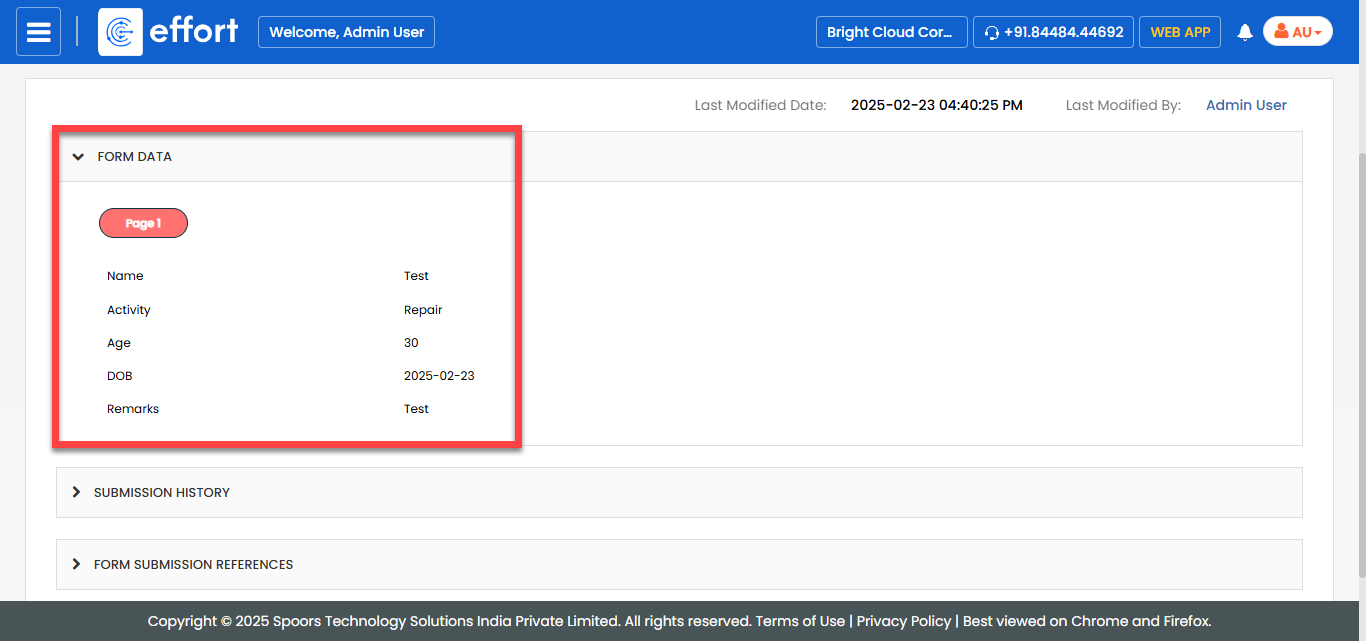Open the hamburger navigation menu
The height and width of the screenshot is (641, 1366).
point(38,32)
